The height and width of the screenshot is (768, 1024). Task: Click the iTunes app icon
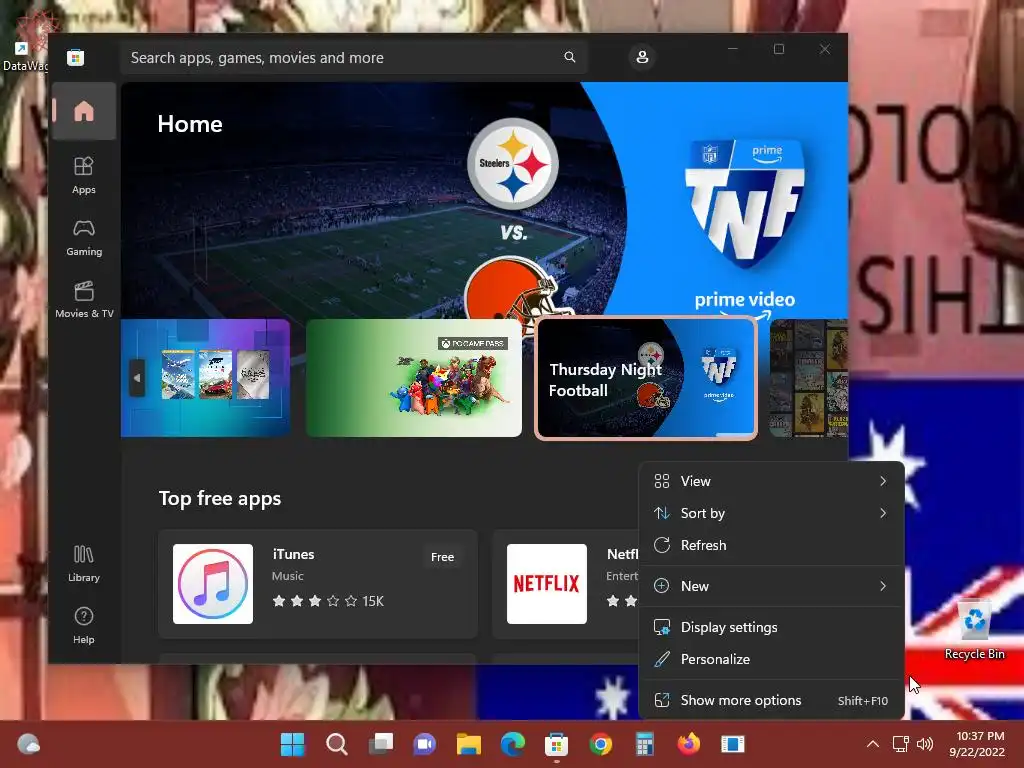click(213, 584)
